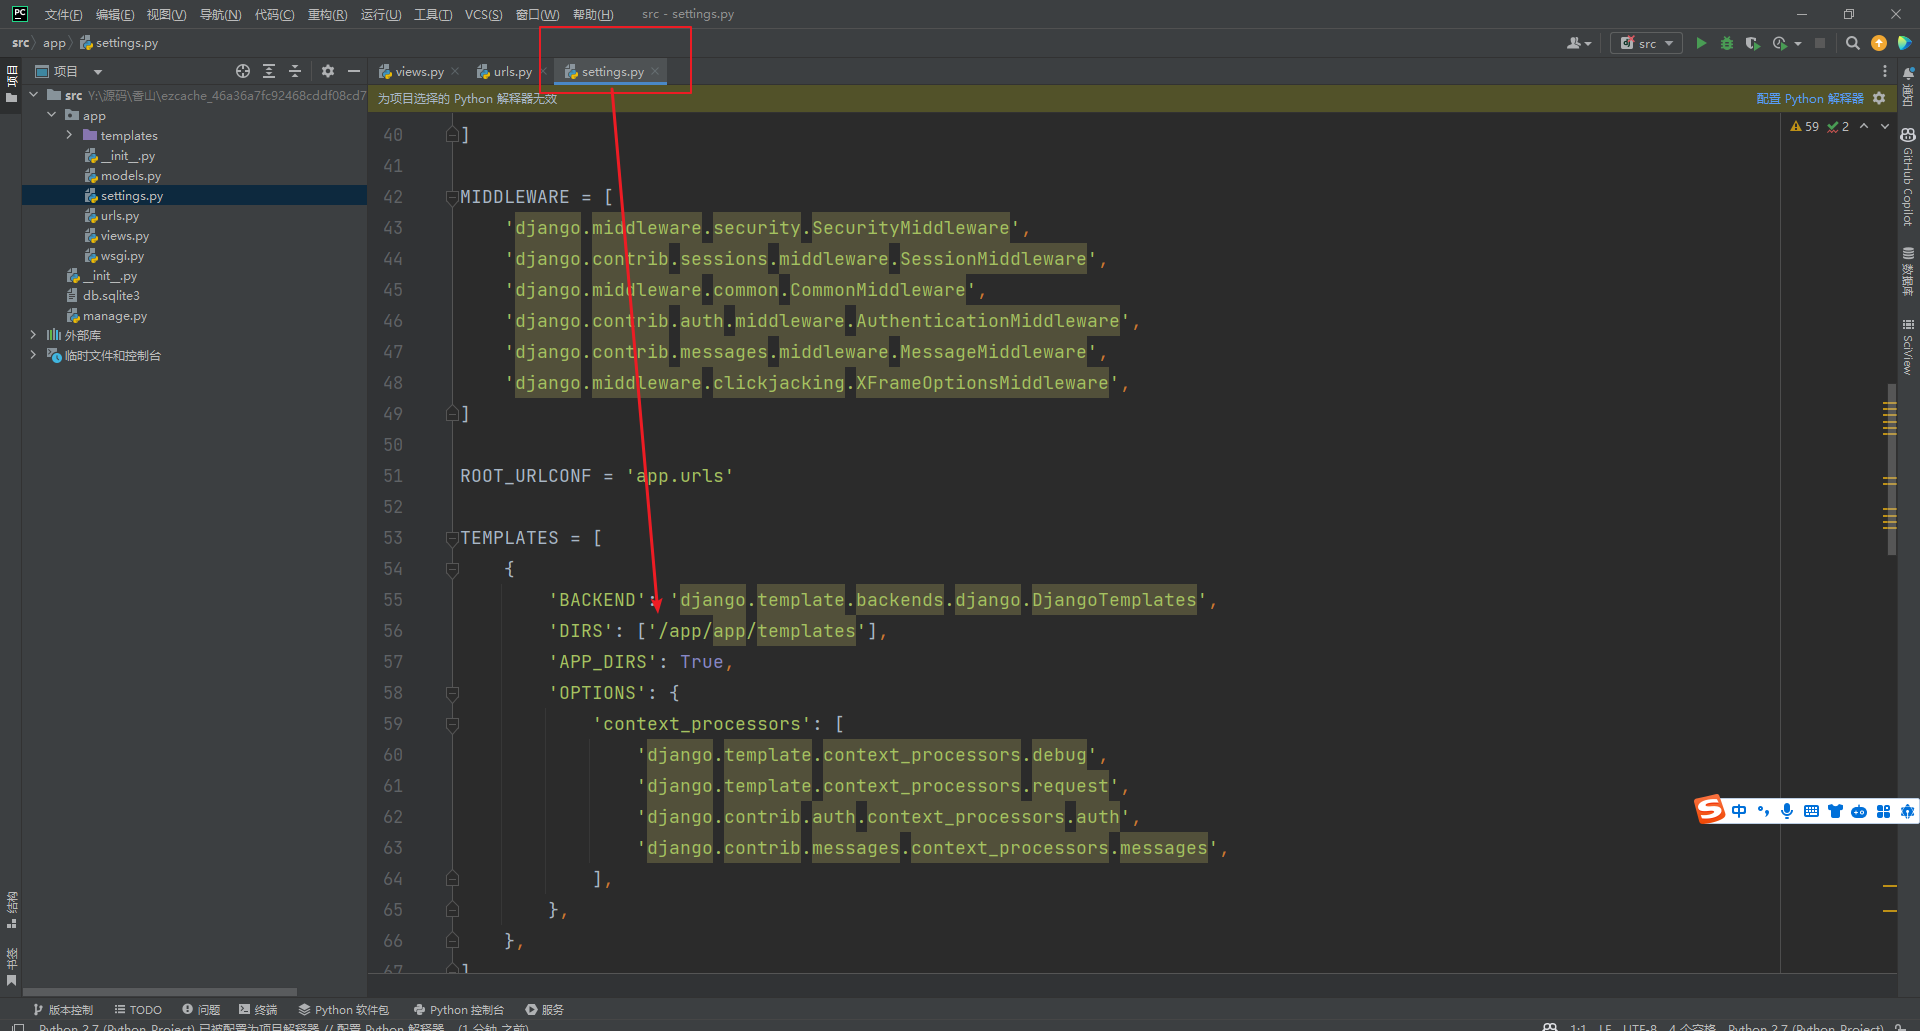Open the TODO tool window
This screenshot has width=1920, height=1031.
tap(138, 1010)
